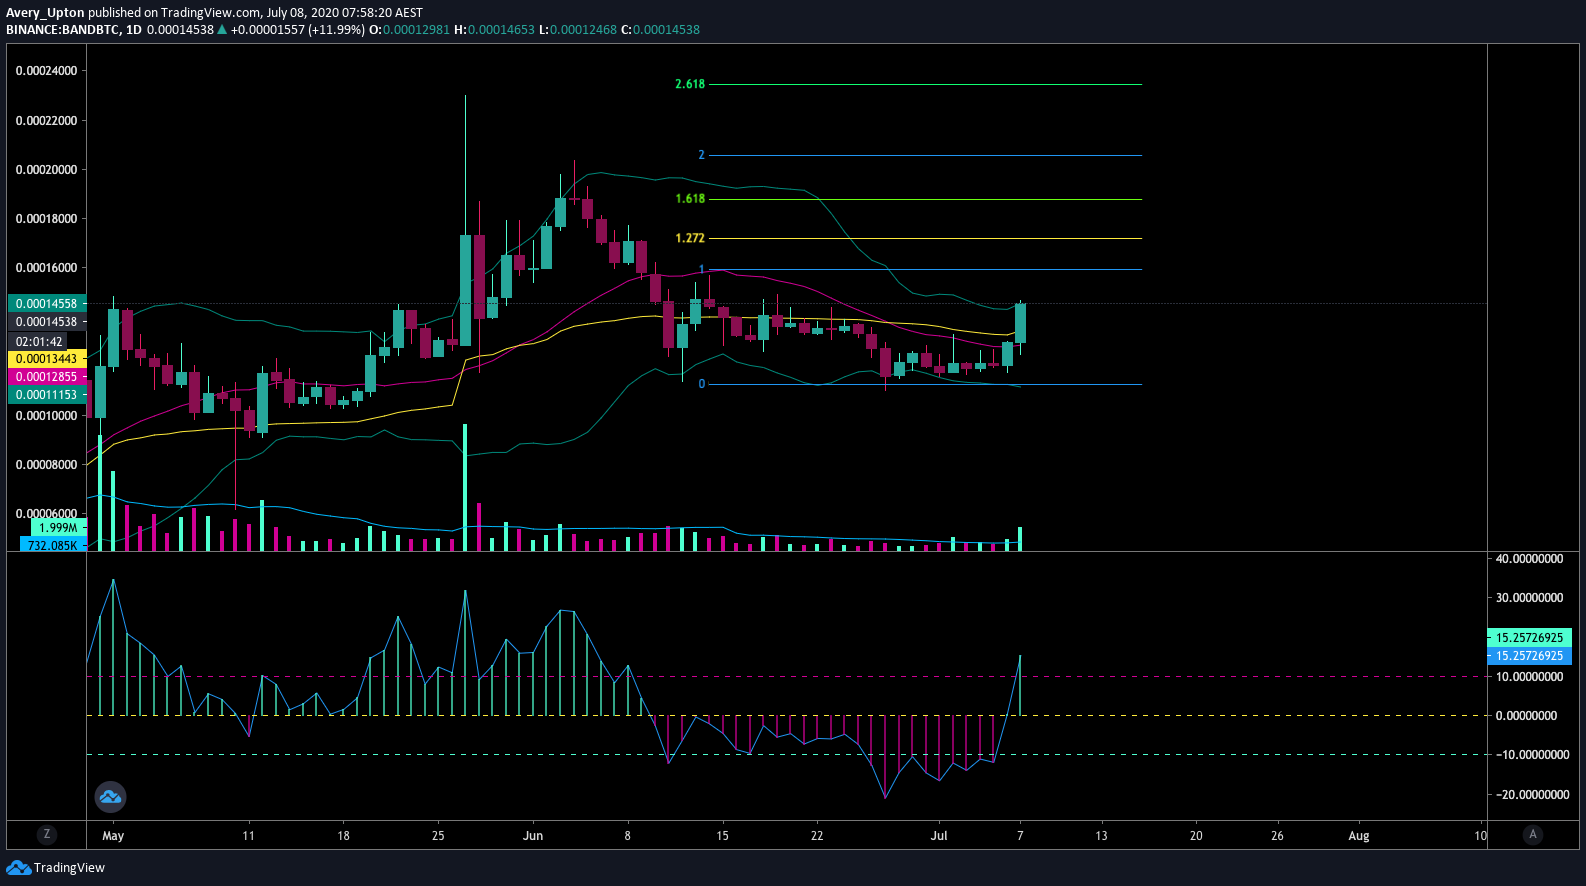Click the TradingView text link at bottom left
Viewport: 1586px width, 886px height.
click(69, 867)
